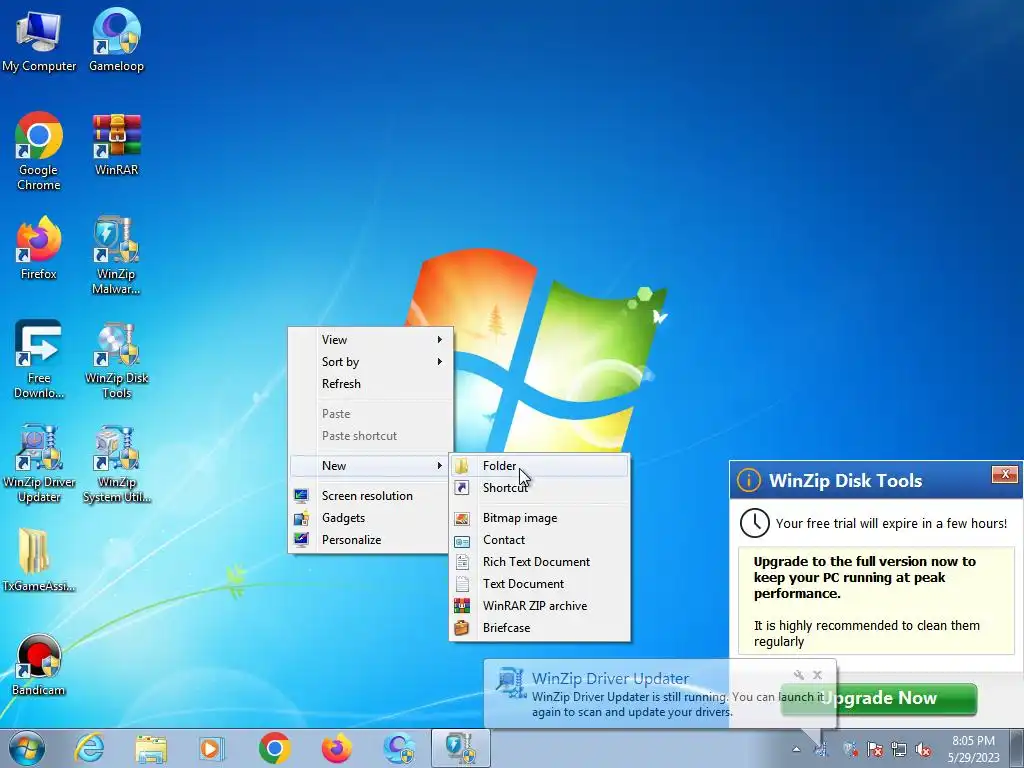Select the Google Chrome desktop shortcut
This screenshot has width=1024, height=768.
coord(39,152)
